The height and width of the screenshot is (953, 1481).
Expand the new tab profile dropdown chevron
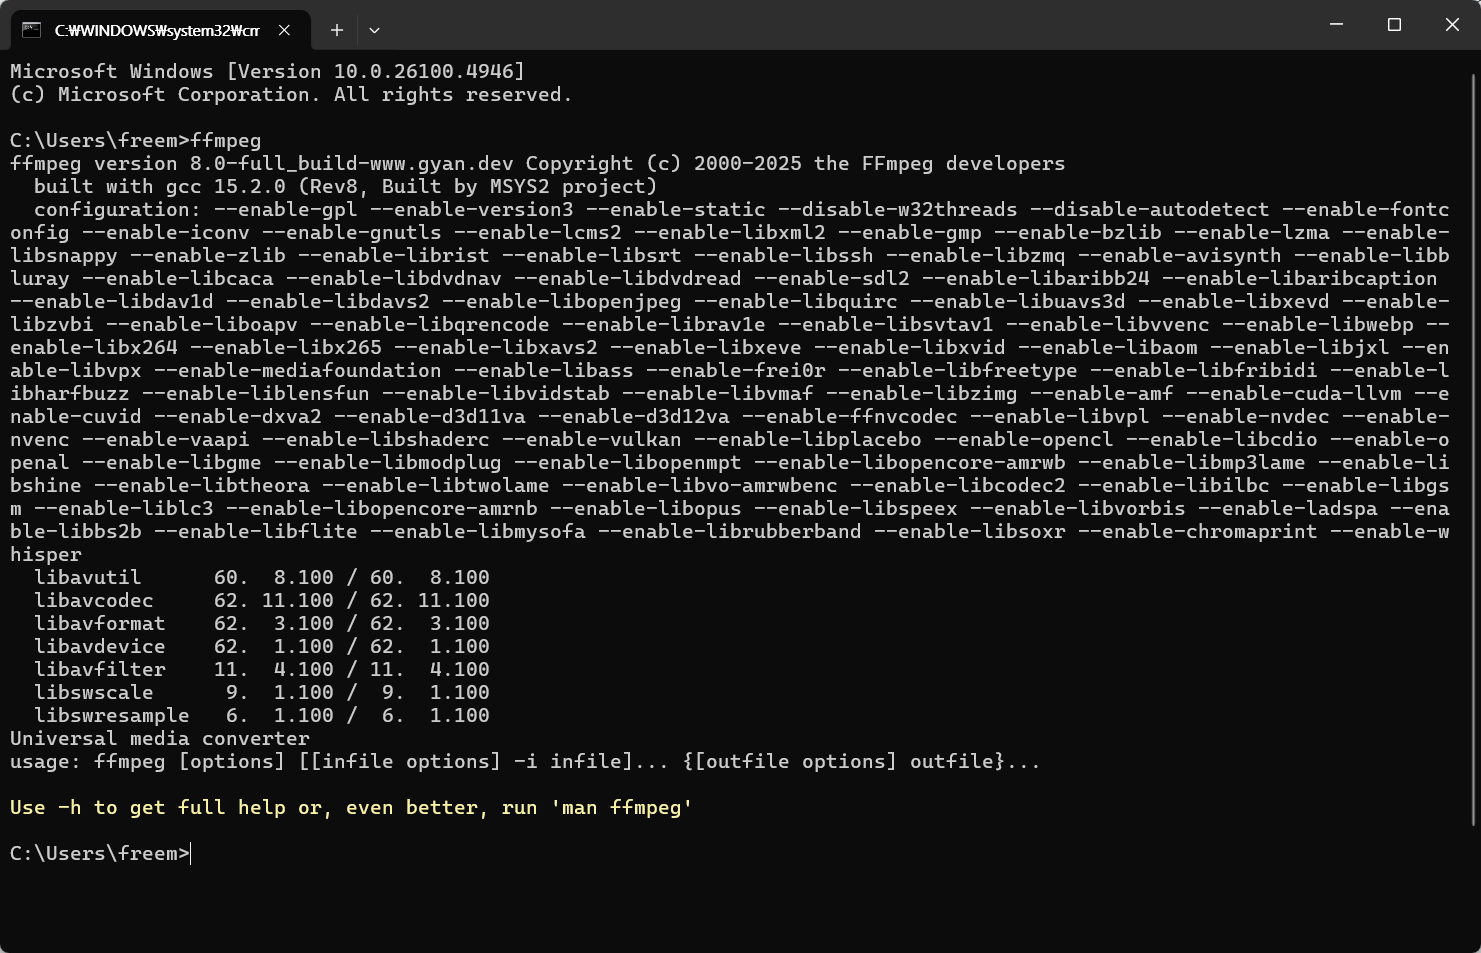pos(374,30)
